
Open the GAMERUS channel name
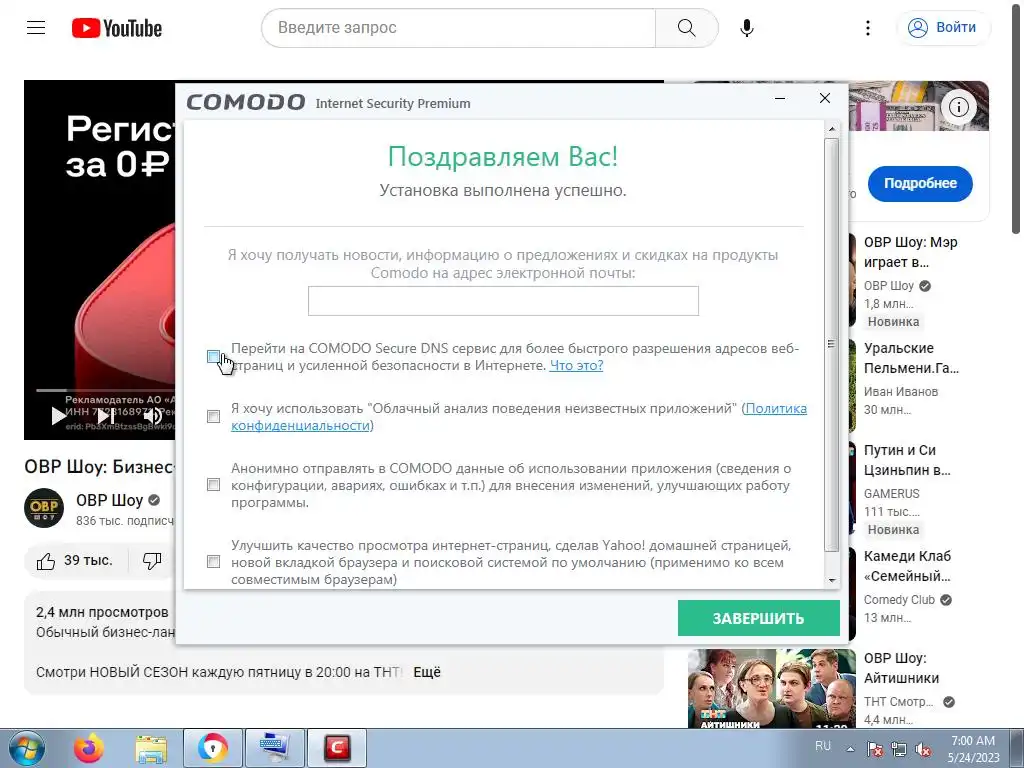pyautogui.click(x=891, y=494)
